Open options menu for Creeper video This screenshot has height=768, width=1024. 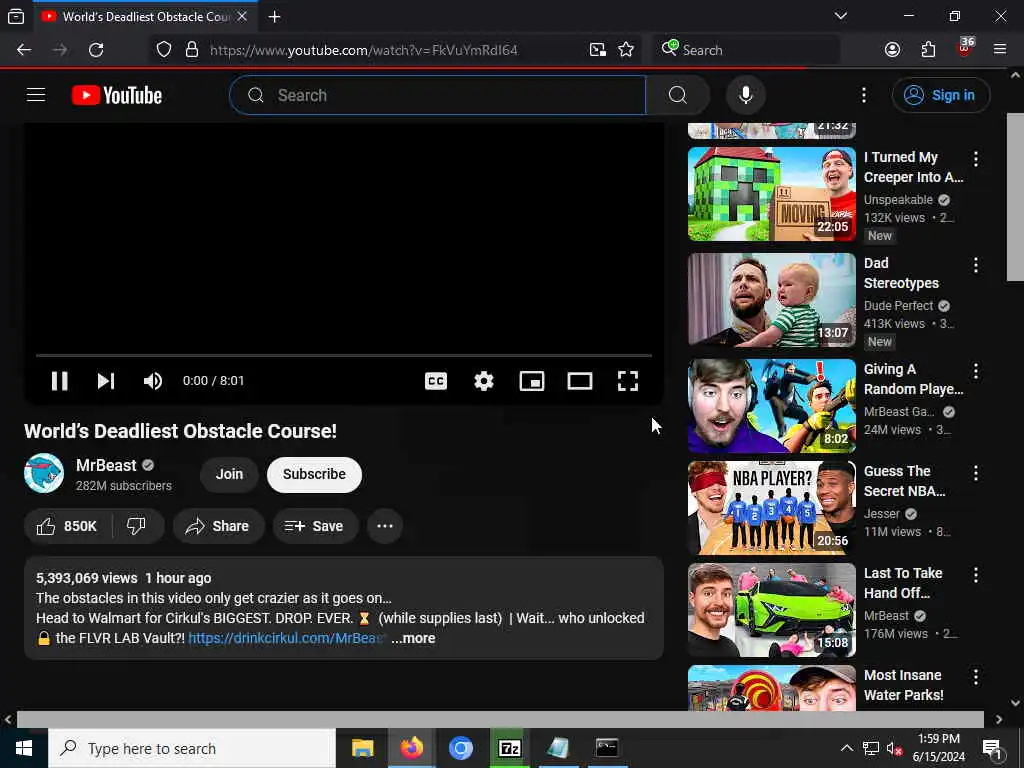click(x=976, y=159)
